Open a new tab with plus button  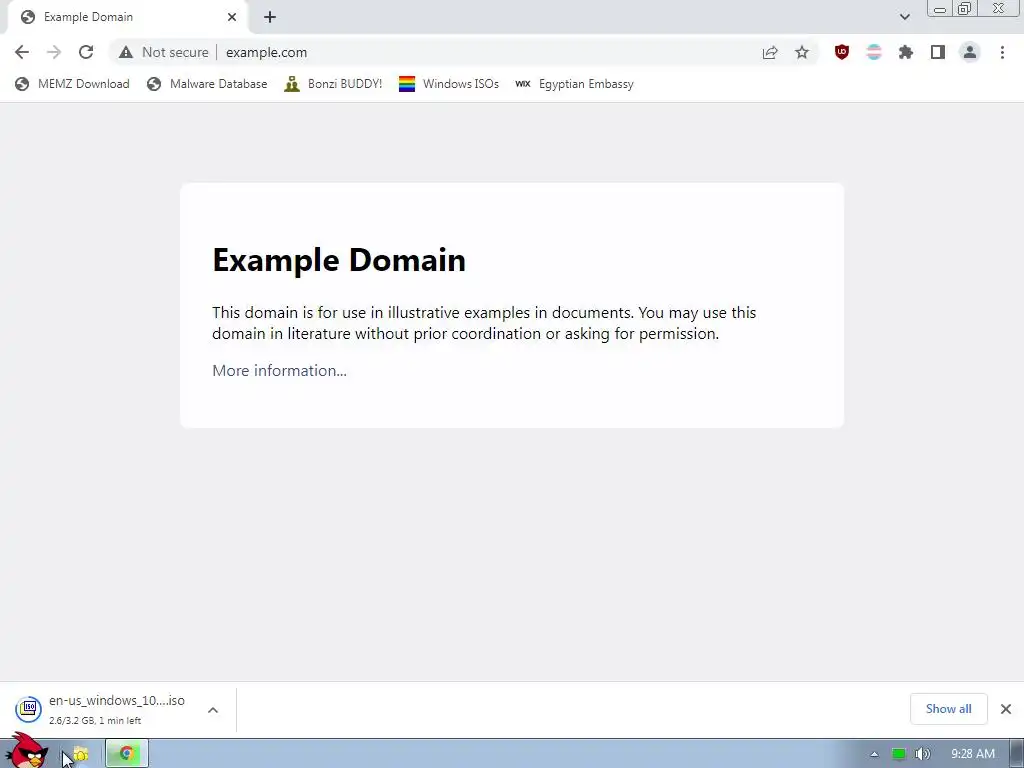[270, 17]
